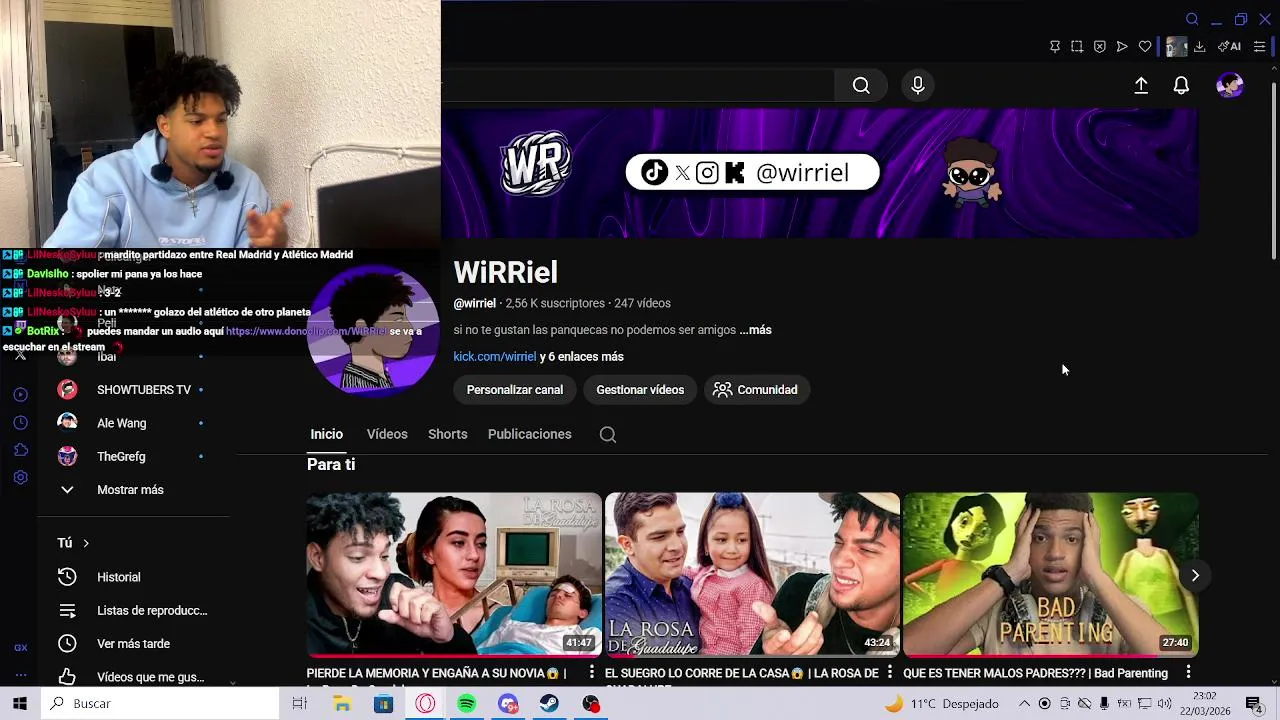This screenshot has width=1280, height=720.
Task: Open the profile thumbnail in Opera toolbar
Action: coord(1176,47)
